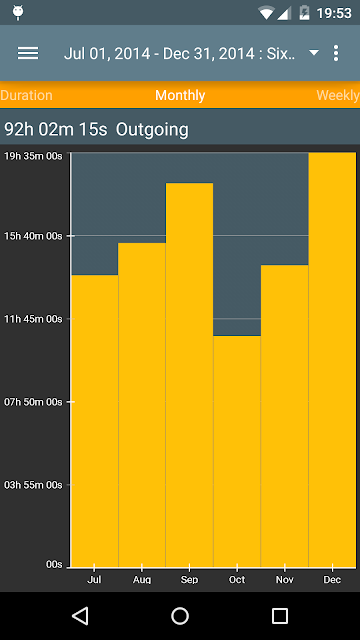Tap the Wi-Fi status icon
Image resolution: width=360 pixels, height=640 pixels.
(266, 13)
